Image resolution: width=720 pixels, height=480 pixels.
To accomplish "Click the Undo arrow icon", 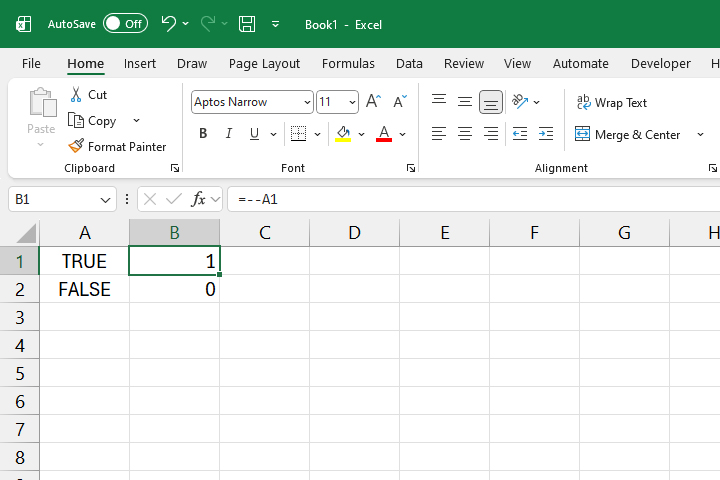I will [168, 23].
